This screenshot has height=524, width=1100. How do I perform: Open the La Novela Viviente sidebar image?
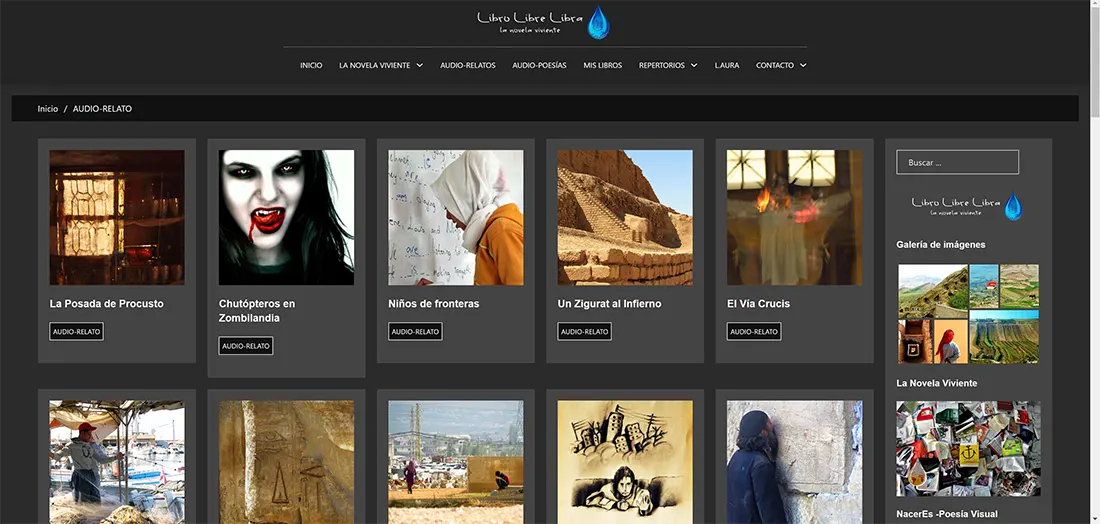968,448
